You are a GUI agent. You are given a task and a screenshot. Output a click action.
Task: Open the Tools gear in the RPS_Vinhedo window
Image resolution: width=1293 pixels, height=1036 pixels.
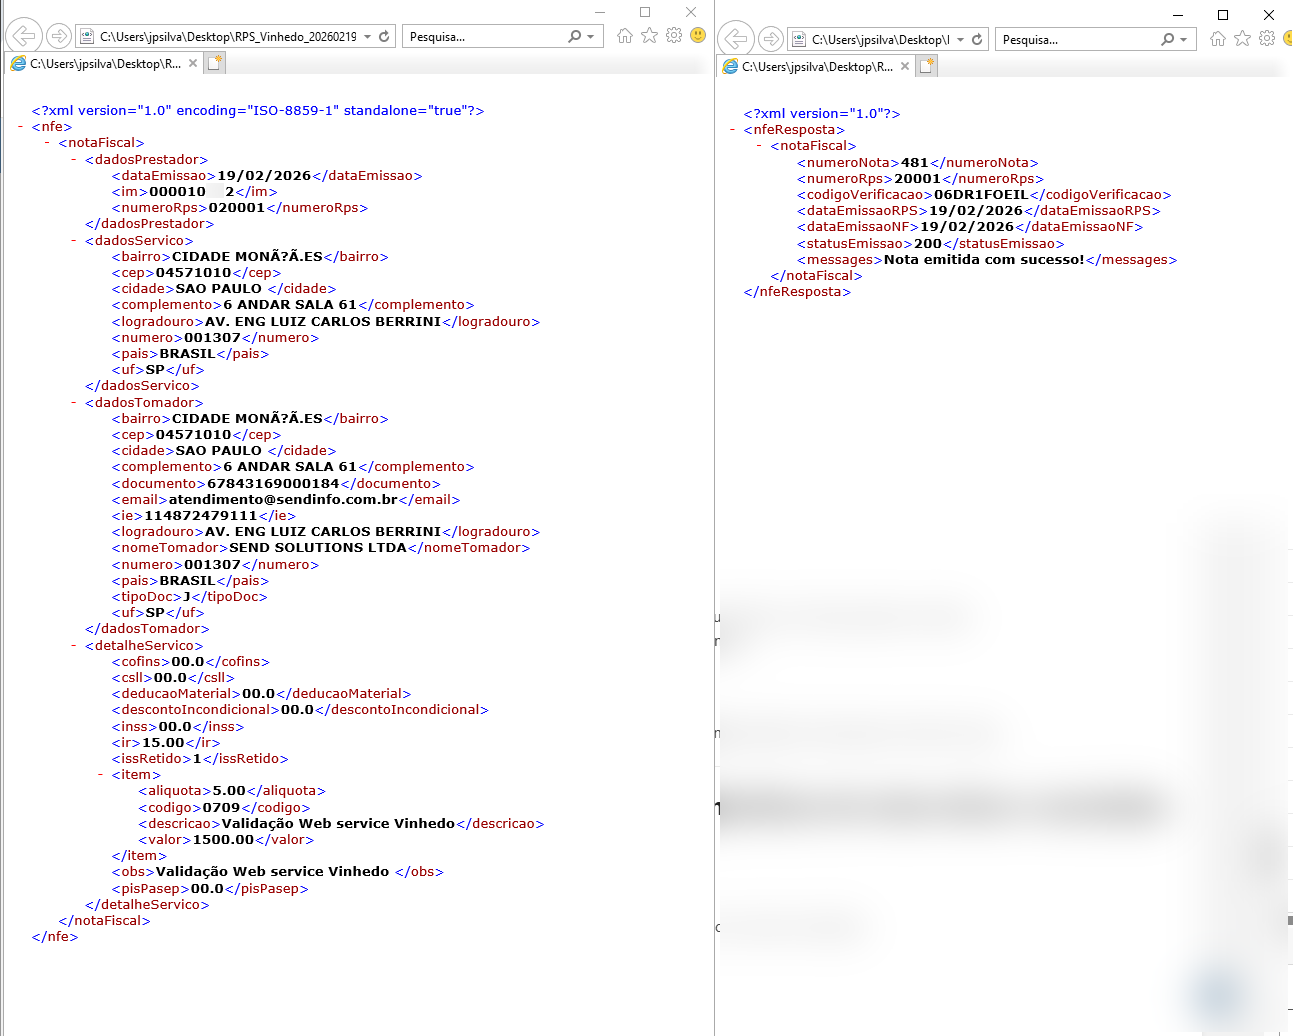tap(674, 36)
